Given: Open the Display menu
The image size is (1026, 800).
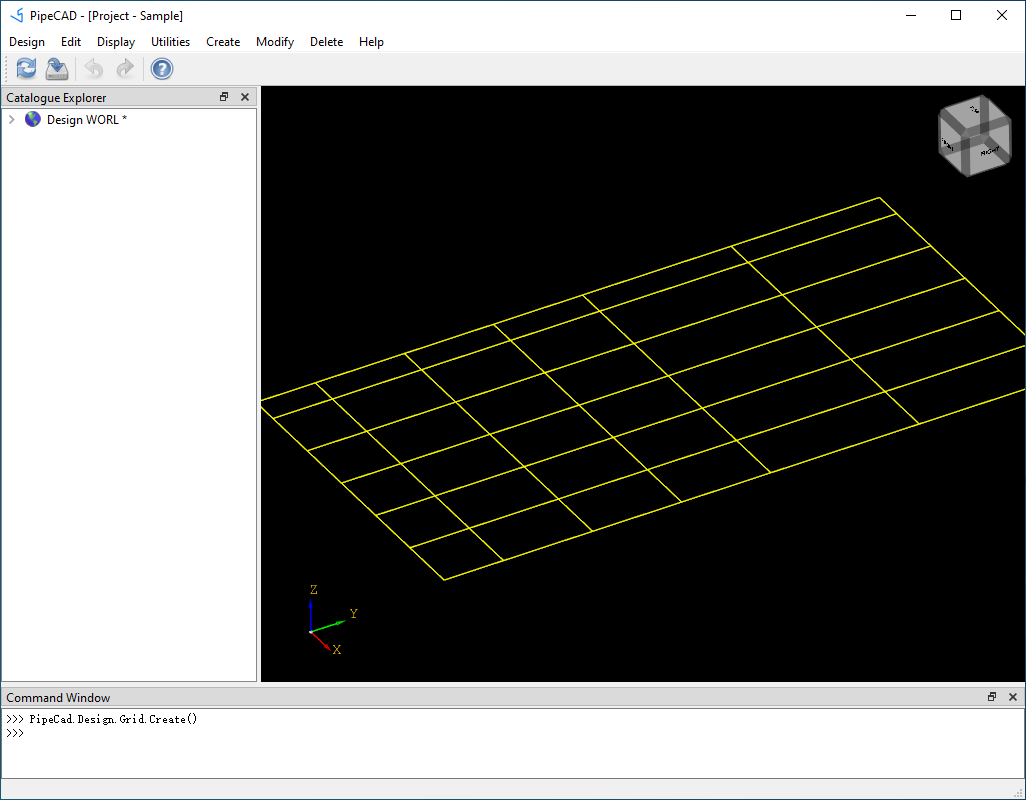Looking at the screenshot, I should point(116,42).
